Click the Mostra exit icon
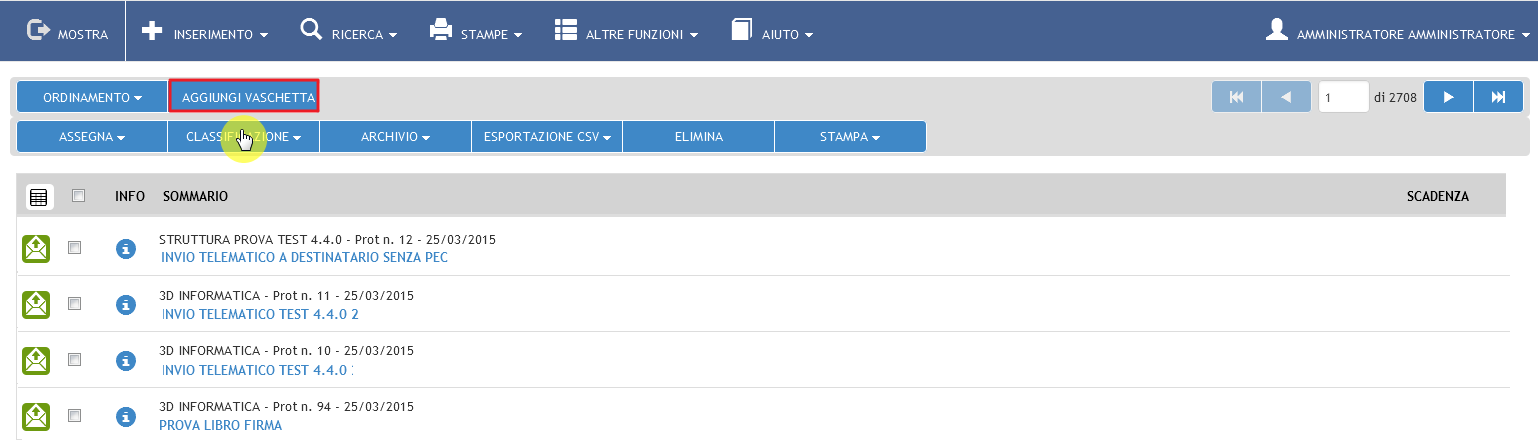Screen dimensions: 1538x440 pyautogui.click(x=37, y=31)
